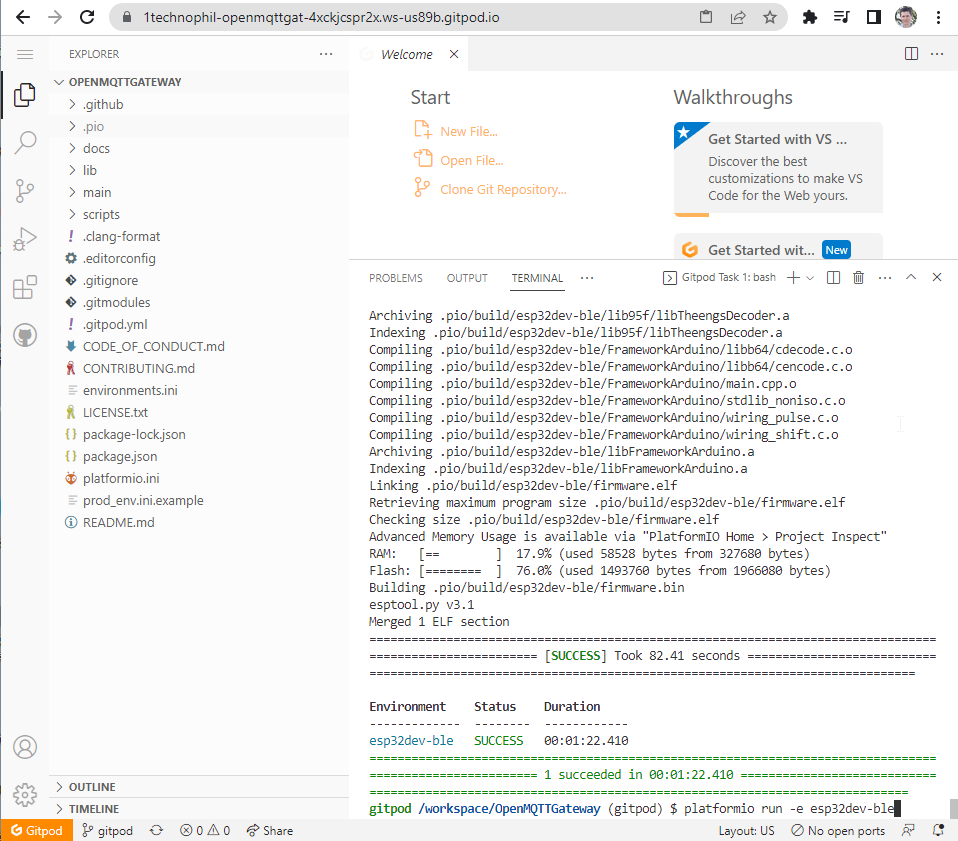The width and height of the screenshot is (958, 841).
Task: Expand the OUTLINE section
Action: [92, 787]
